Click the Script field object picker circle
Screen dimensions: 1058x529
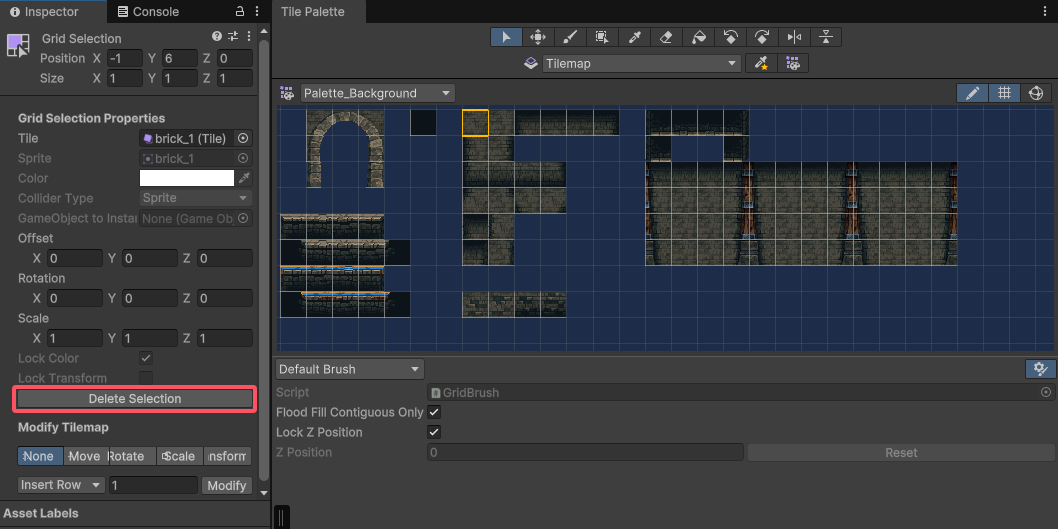coord(1046,392)
